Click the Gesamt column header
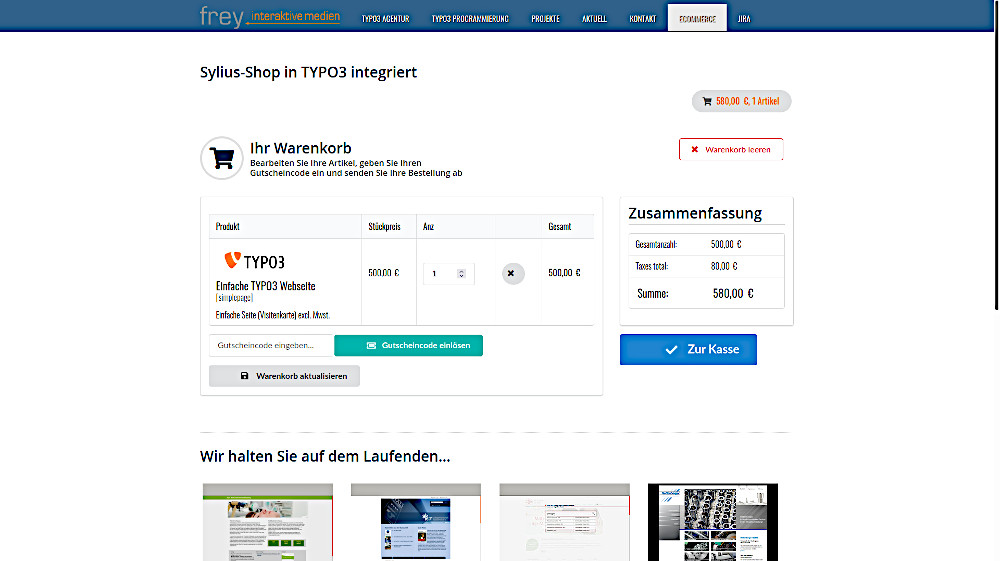 pyautogui.click(x=559, y=226)
